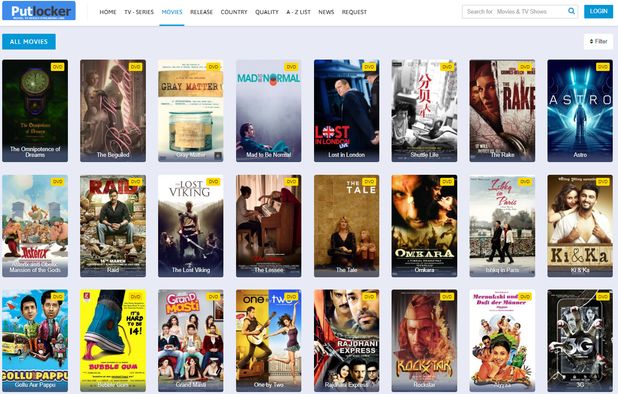The height and width of the screenshot is (394, 618).
Task: Open the Country menu
Action: click(x=234, y=12)
